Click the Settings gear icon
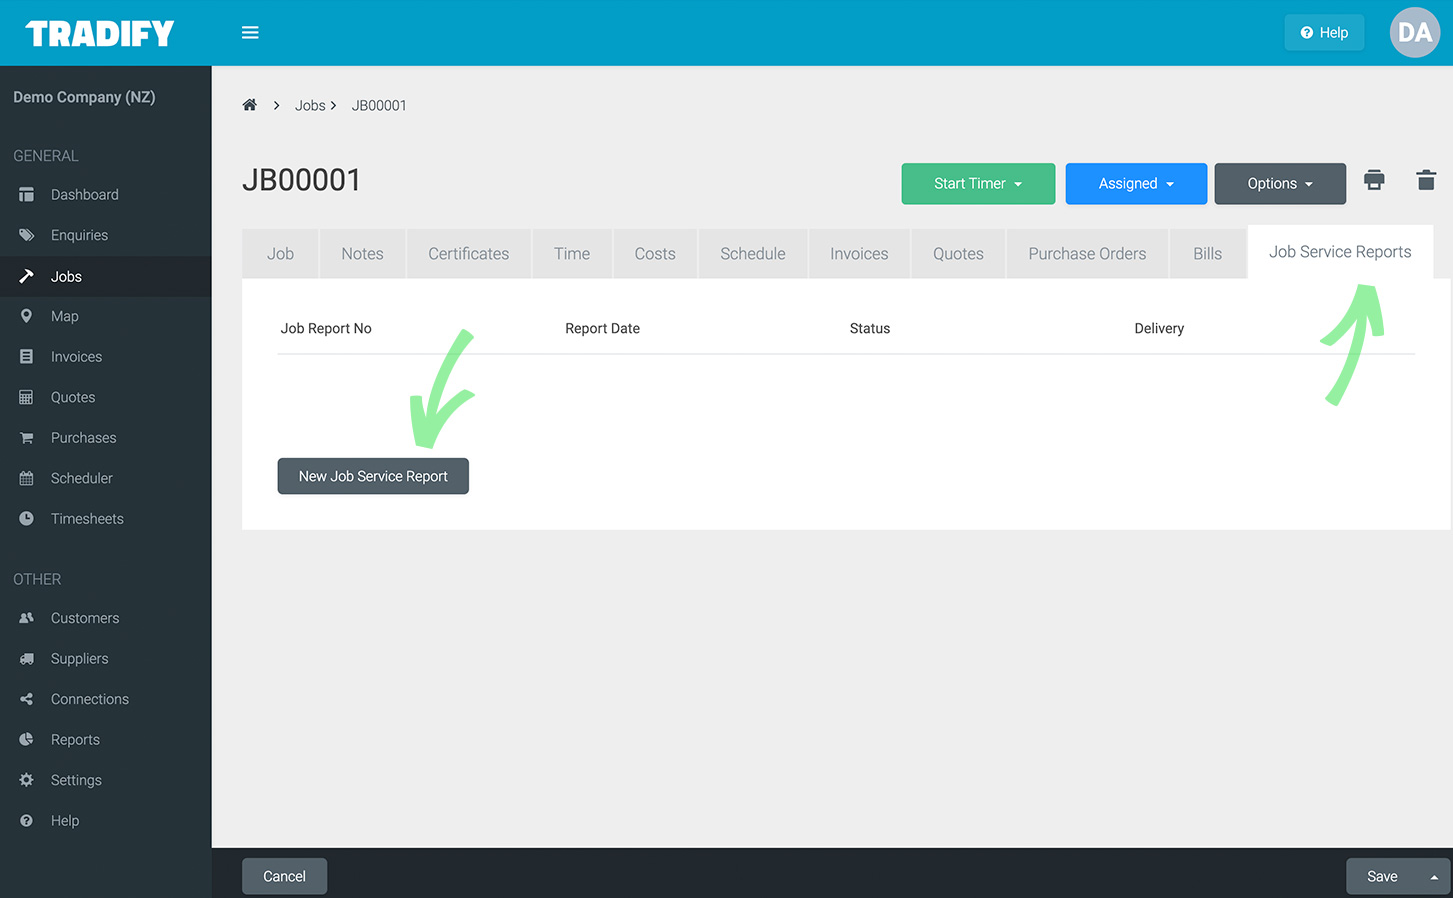 pyautogui.click(x=27, y=780)
